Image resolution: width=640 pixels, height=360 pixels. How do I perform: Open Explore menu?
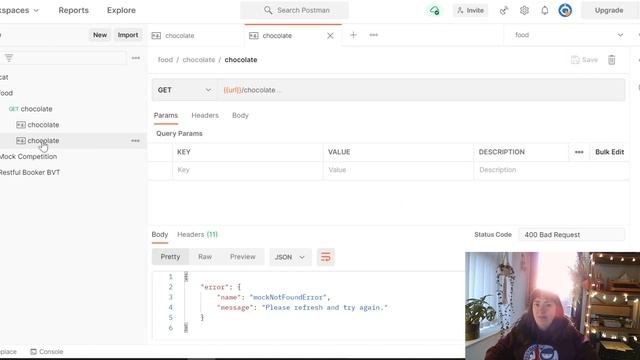(x=121, y=10)
